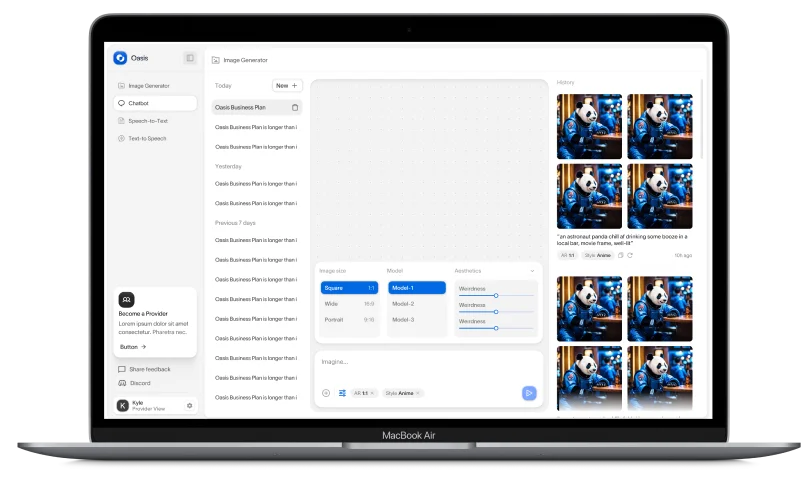Click the settings sliders icon in prompt bar
801x482 pixels.
coord(342,393)
